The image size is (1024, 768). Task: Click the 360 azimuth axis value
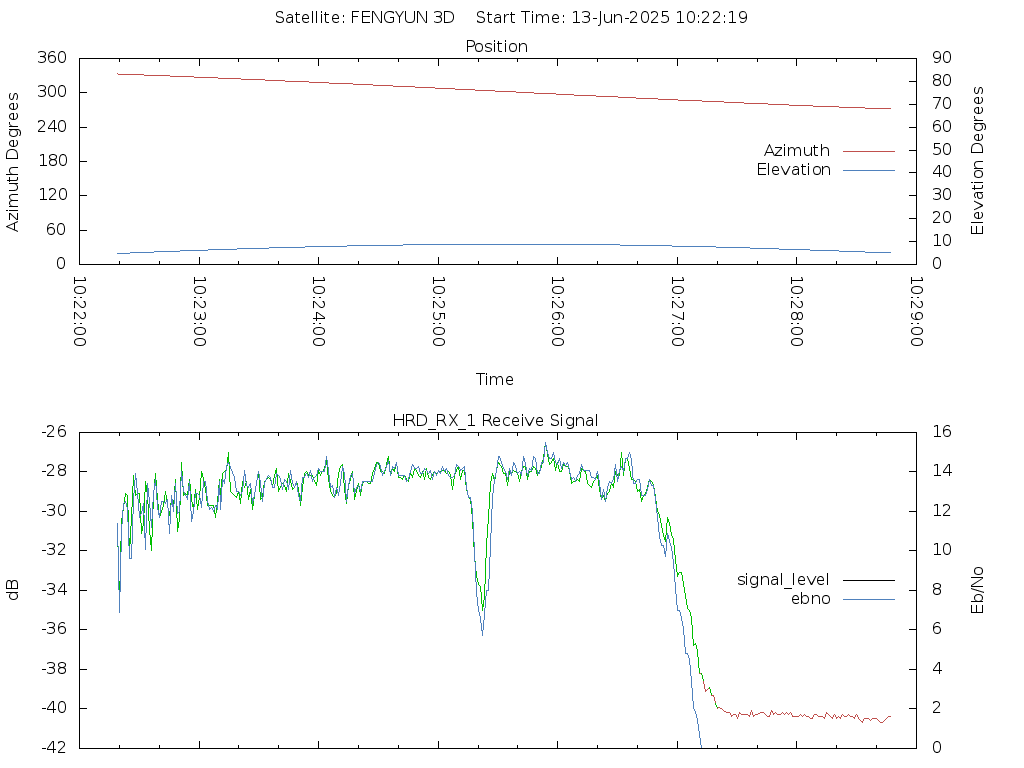click(x=52, y=57)
